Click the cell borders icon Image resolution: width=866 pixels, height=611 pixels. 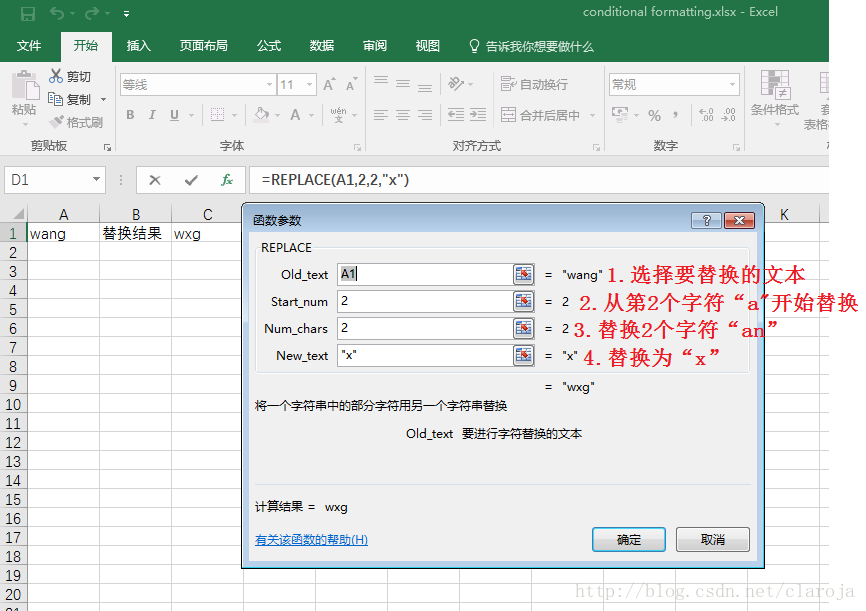218,115
